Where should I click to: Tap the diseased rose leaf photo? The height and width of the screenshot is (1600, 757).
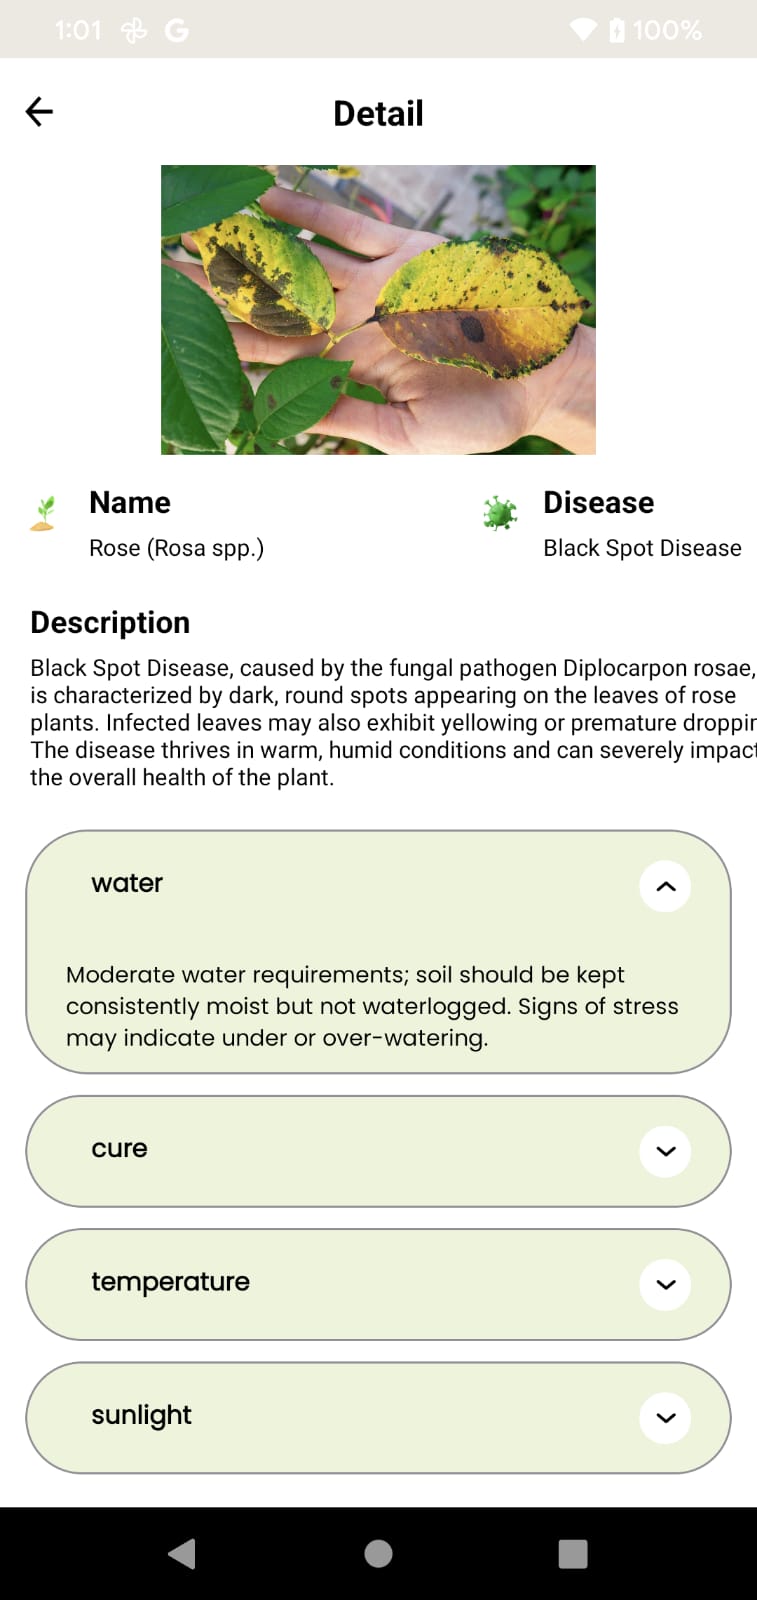click(x=378, y=310)
